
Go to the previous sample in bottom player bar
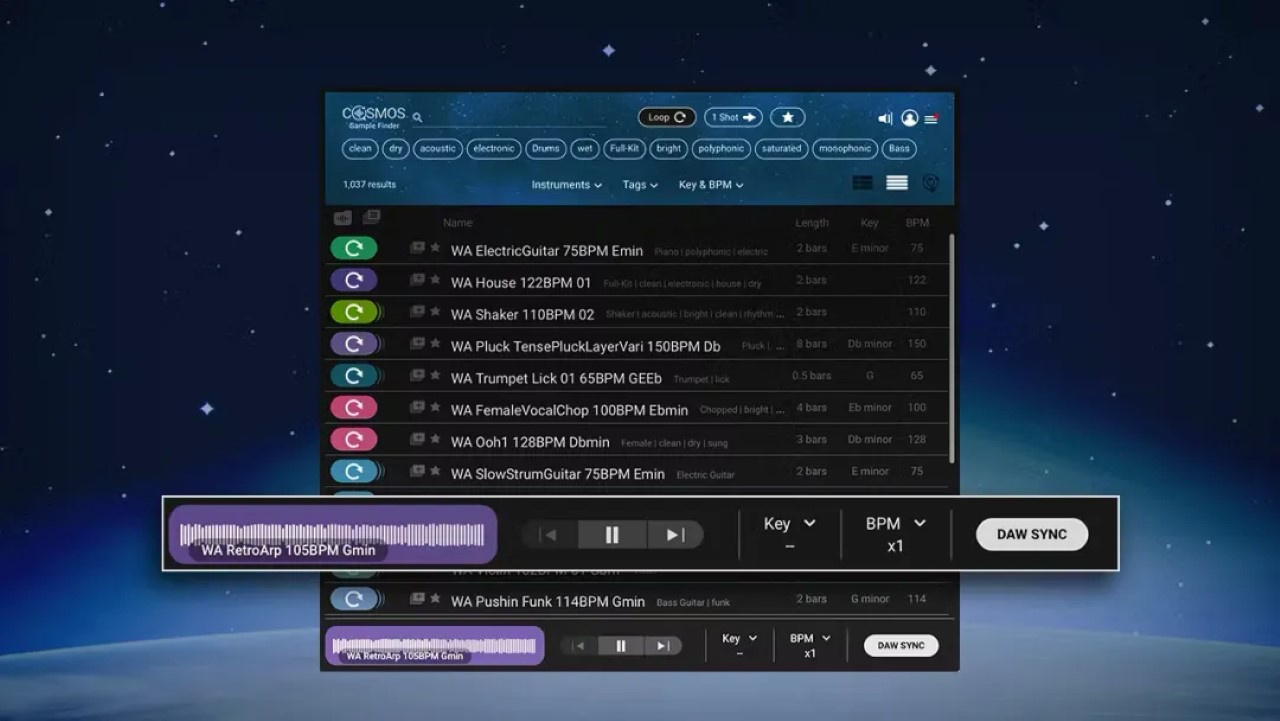point(578,646)
